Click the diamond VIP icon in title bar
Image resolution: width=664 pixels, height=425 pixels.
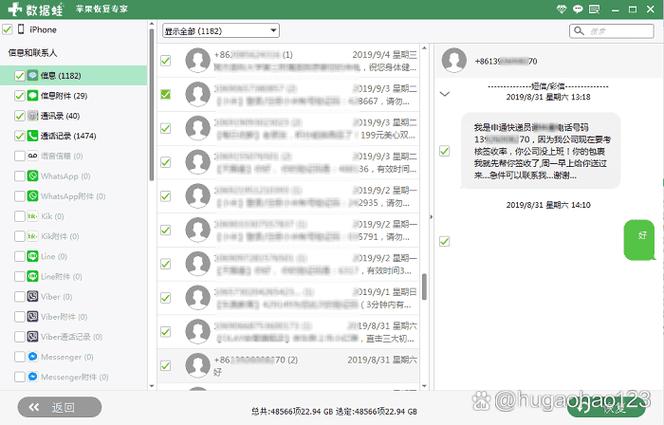point(562,9)
